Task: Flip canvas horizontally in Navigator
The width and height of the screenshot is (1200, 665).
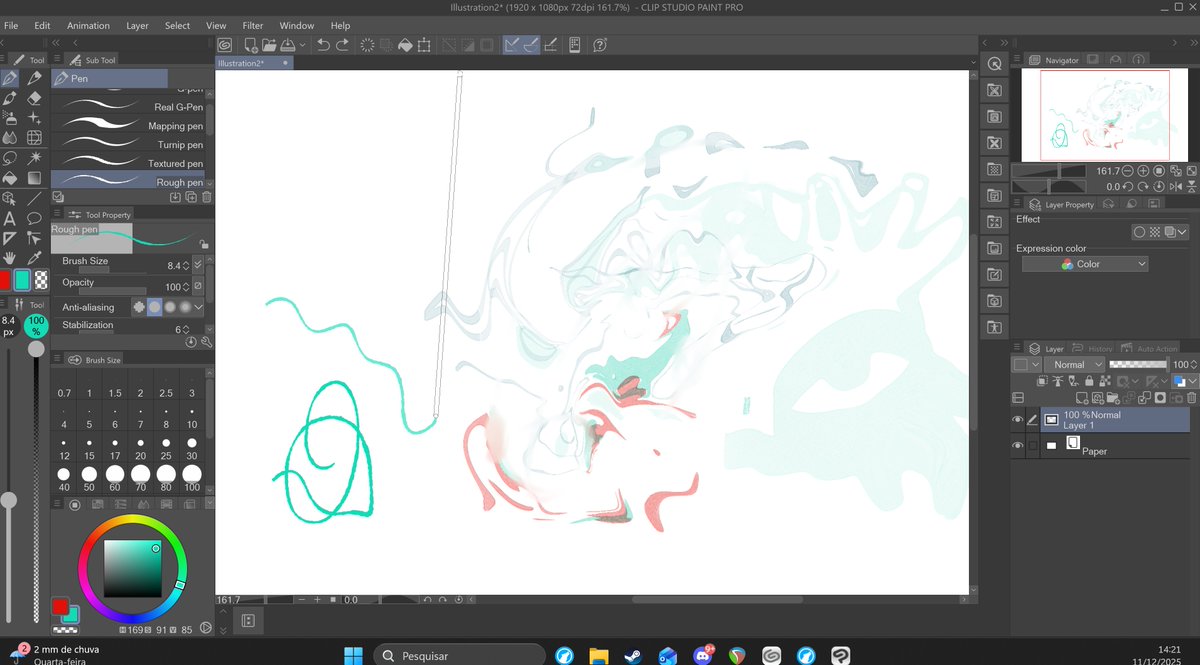Action: click(x=1176, y=186)
